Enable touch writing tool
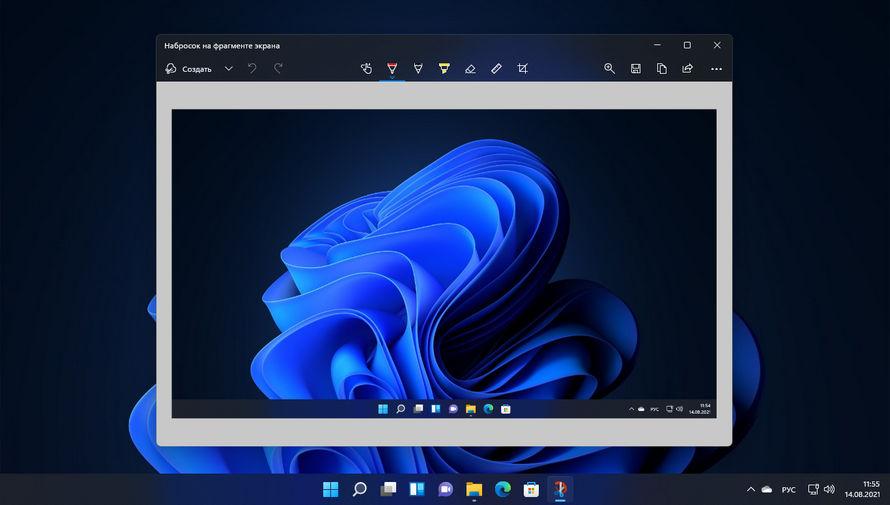The width and height of the screenshot is (890, 505). point(366,69)
